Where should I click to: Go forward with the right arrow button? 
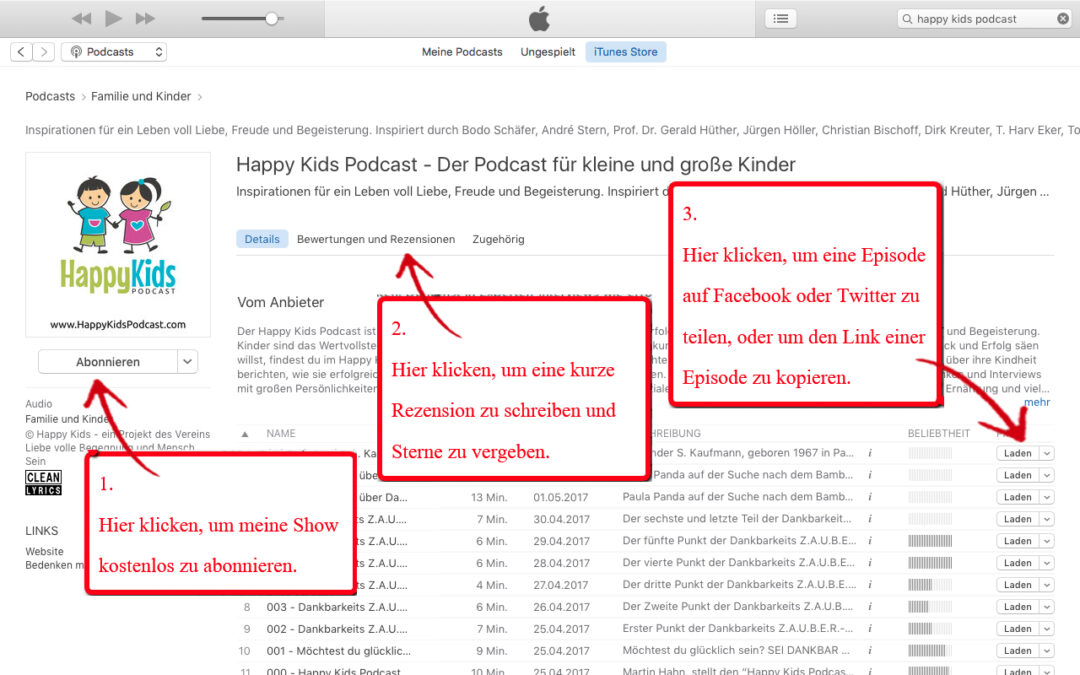(43, 52)
